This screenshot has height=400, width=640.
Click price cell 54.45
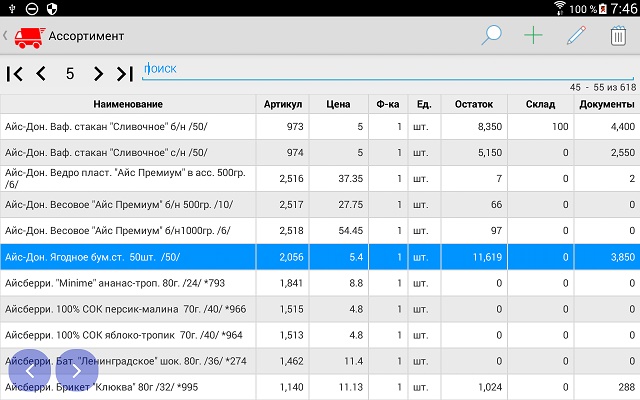pos(339,231)
